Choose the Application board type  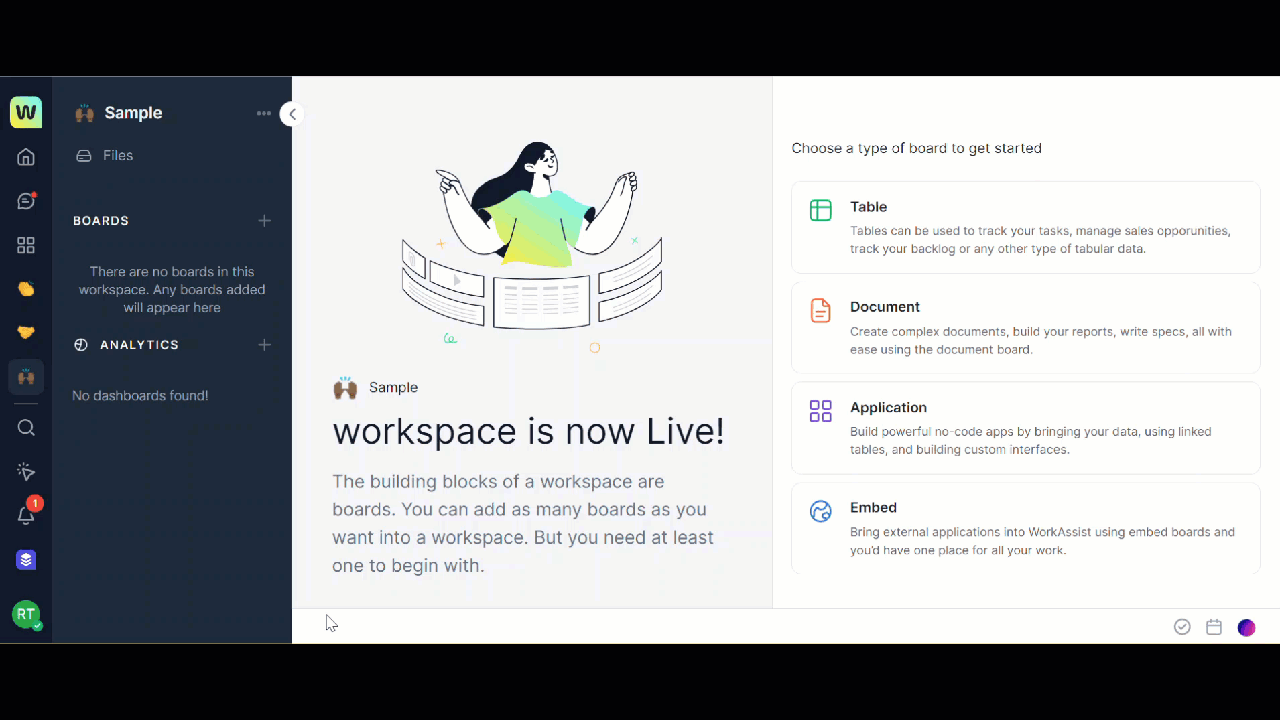[x=1025, y=428]
